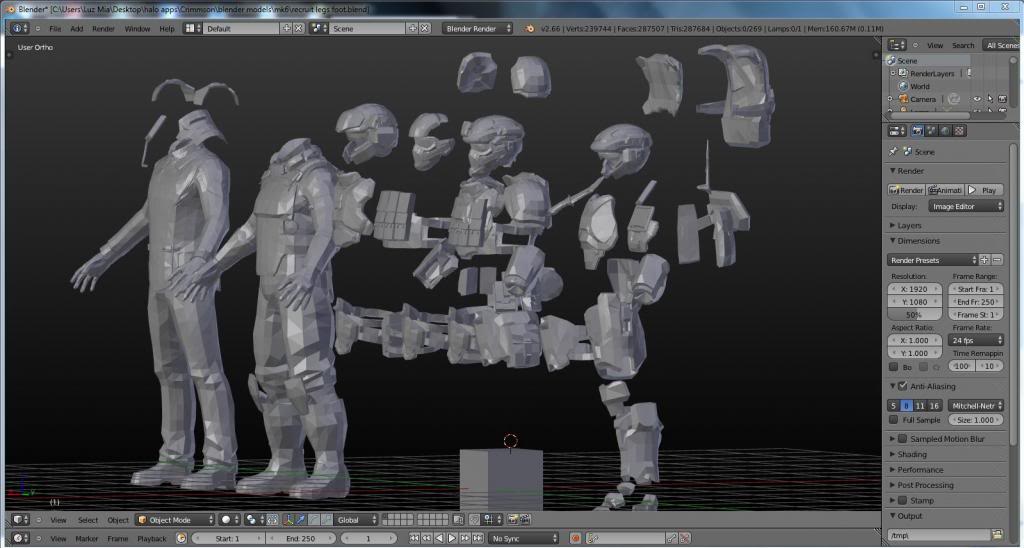Open the outliner editor type icon
The image size is (1024, 548).
[x=897, y=45]
